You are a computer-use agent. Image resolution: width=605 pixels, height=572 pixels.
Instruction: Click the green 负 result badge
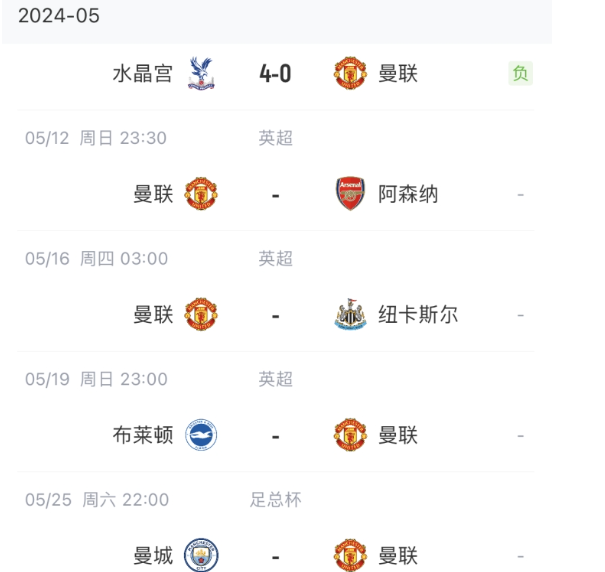tap(520, 73)
